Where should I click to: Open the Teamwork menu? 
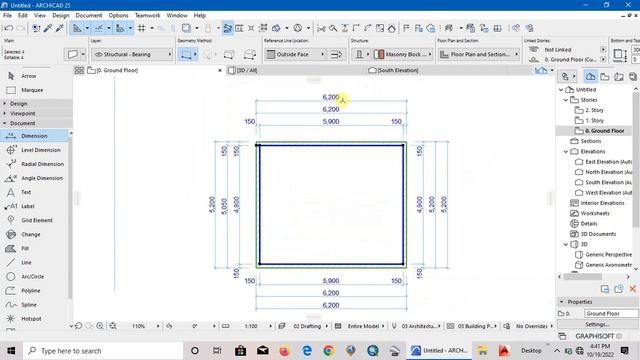(x=147, y=15)
